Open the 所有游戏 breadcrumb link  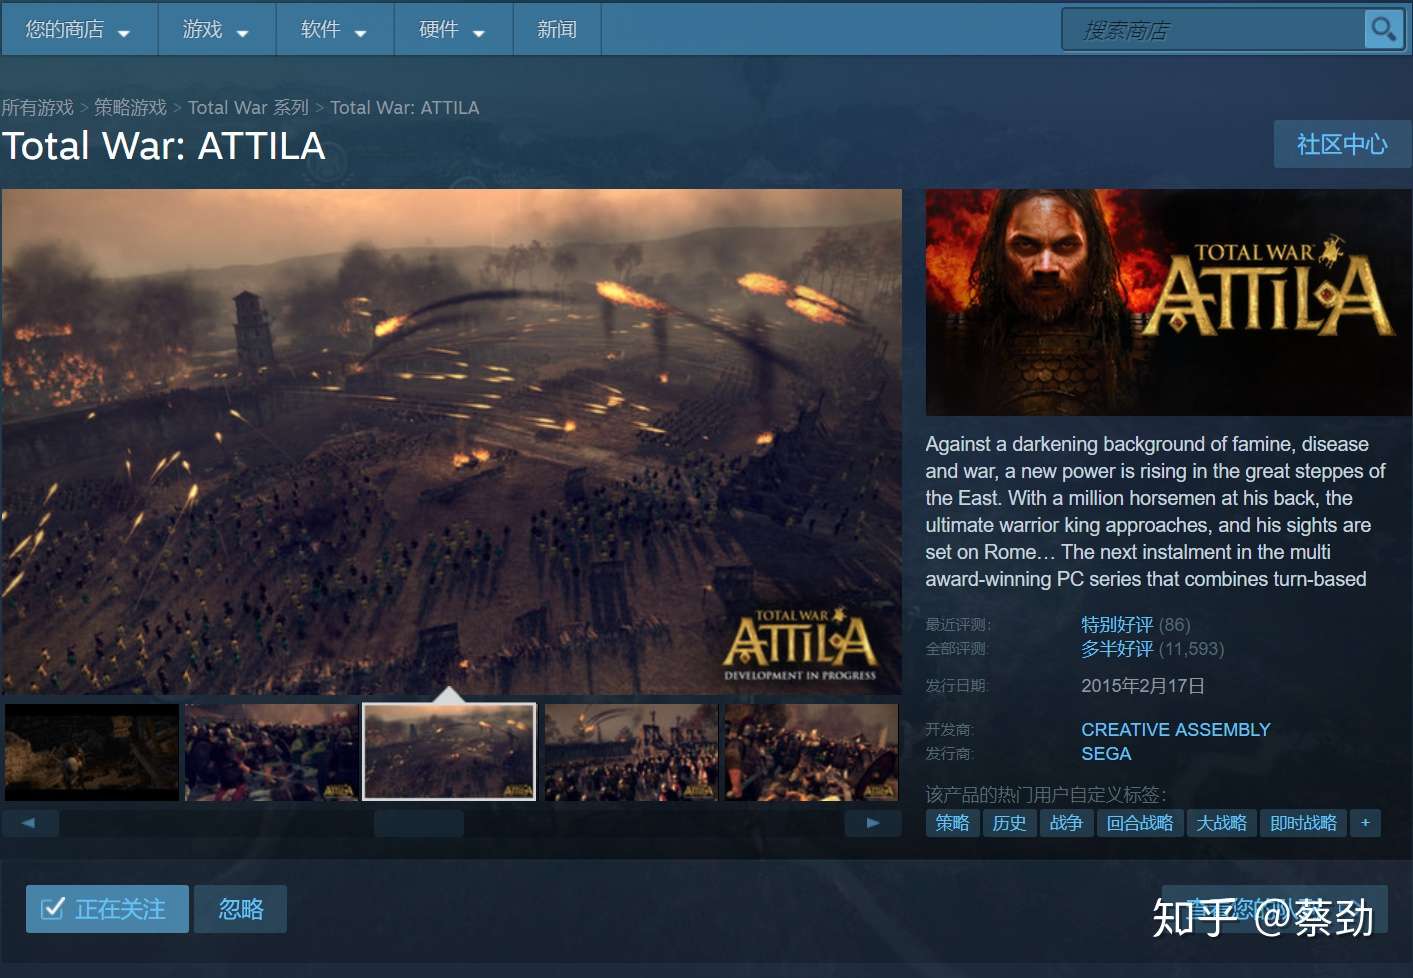pos(38,107)
